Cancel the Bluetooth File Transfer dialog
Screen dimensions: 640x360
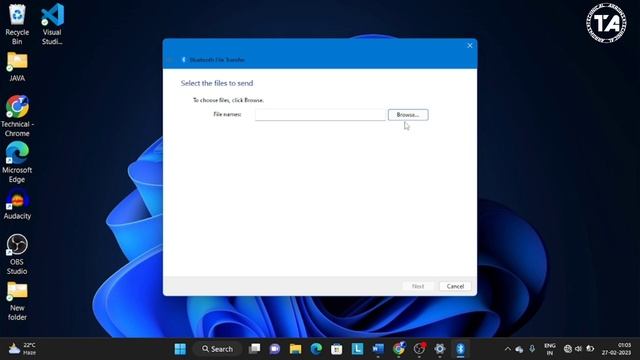pos(455,286)
